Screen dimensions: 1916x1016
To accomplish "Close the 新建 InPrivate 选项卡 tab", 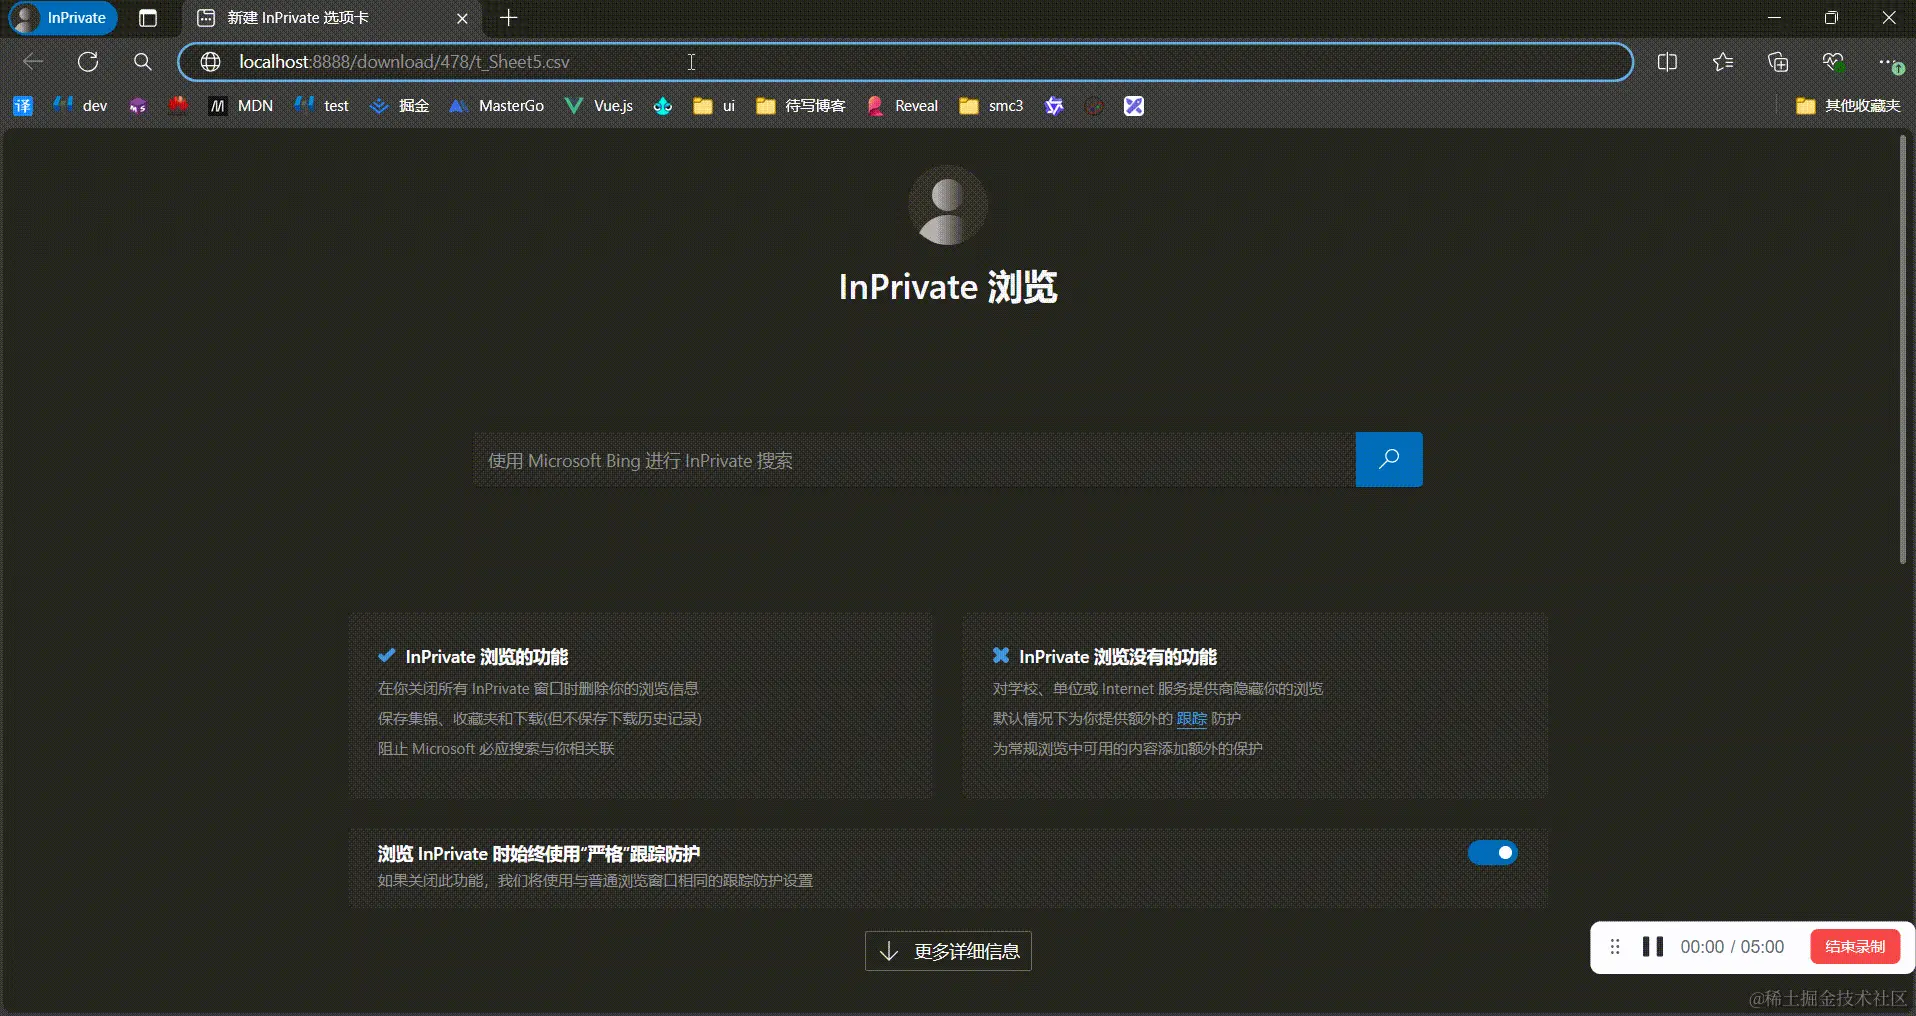I will point(462,18).
